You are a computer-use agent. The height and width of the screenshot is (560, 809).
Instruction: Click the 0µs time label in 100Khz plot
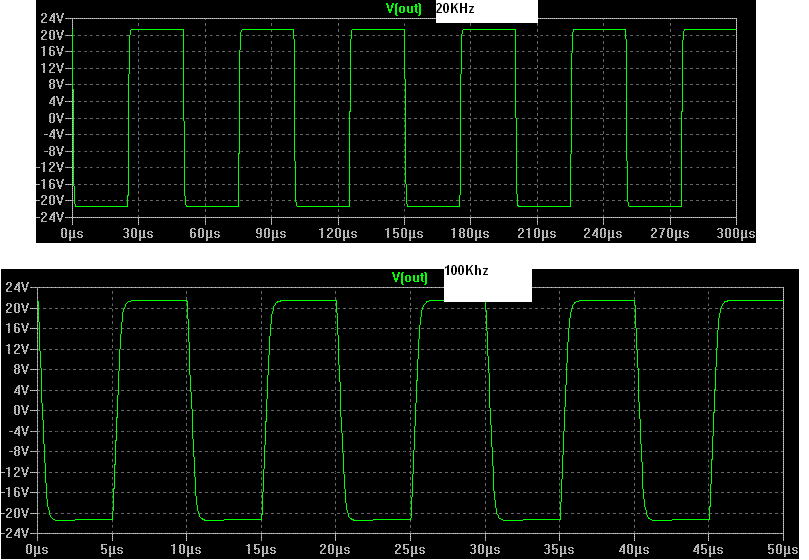(37, 550)
